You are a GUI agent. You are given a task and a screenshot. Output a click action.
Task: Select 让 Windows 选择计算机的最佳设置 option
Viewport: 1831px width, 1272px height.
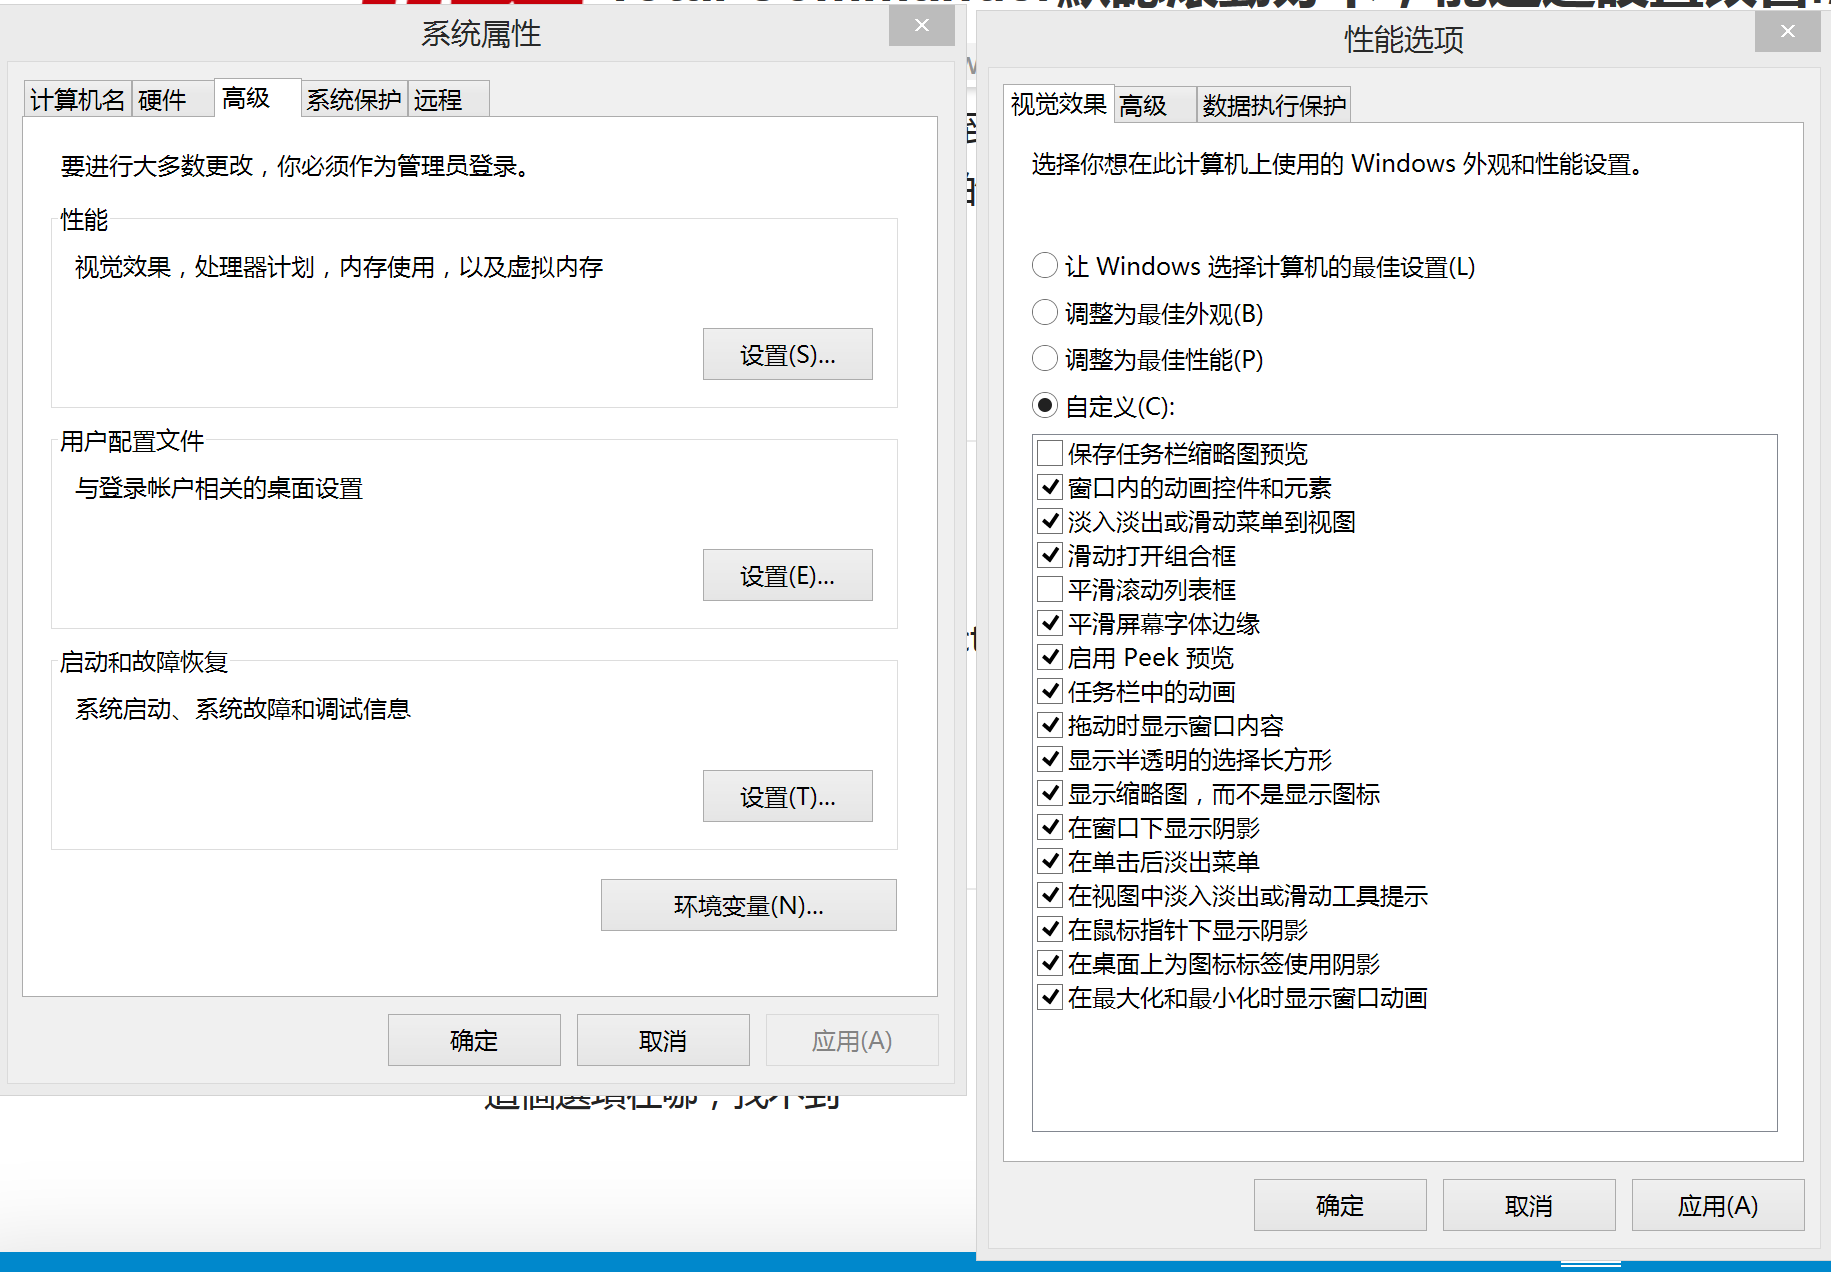coord(1045,266)
